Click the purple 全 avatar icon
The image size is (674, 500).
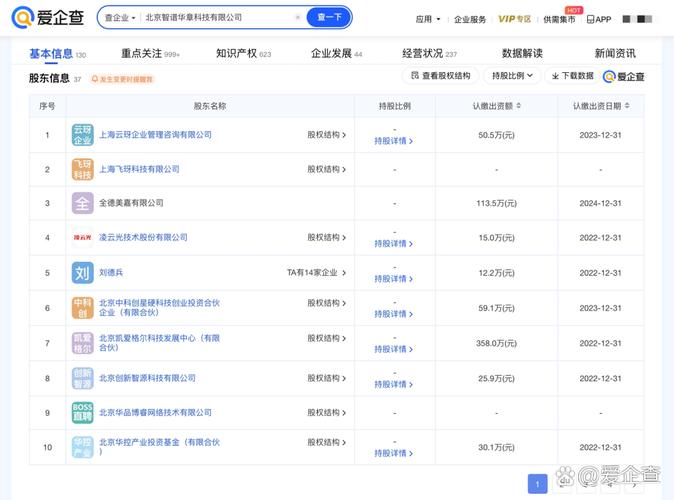click(x=83, y=203)
